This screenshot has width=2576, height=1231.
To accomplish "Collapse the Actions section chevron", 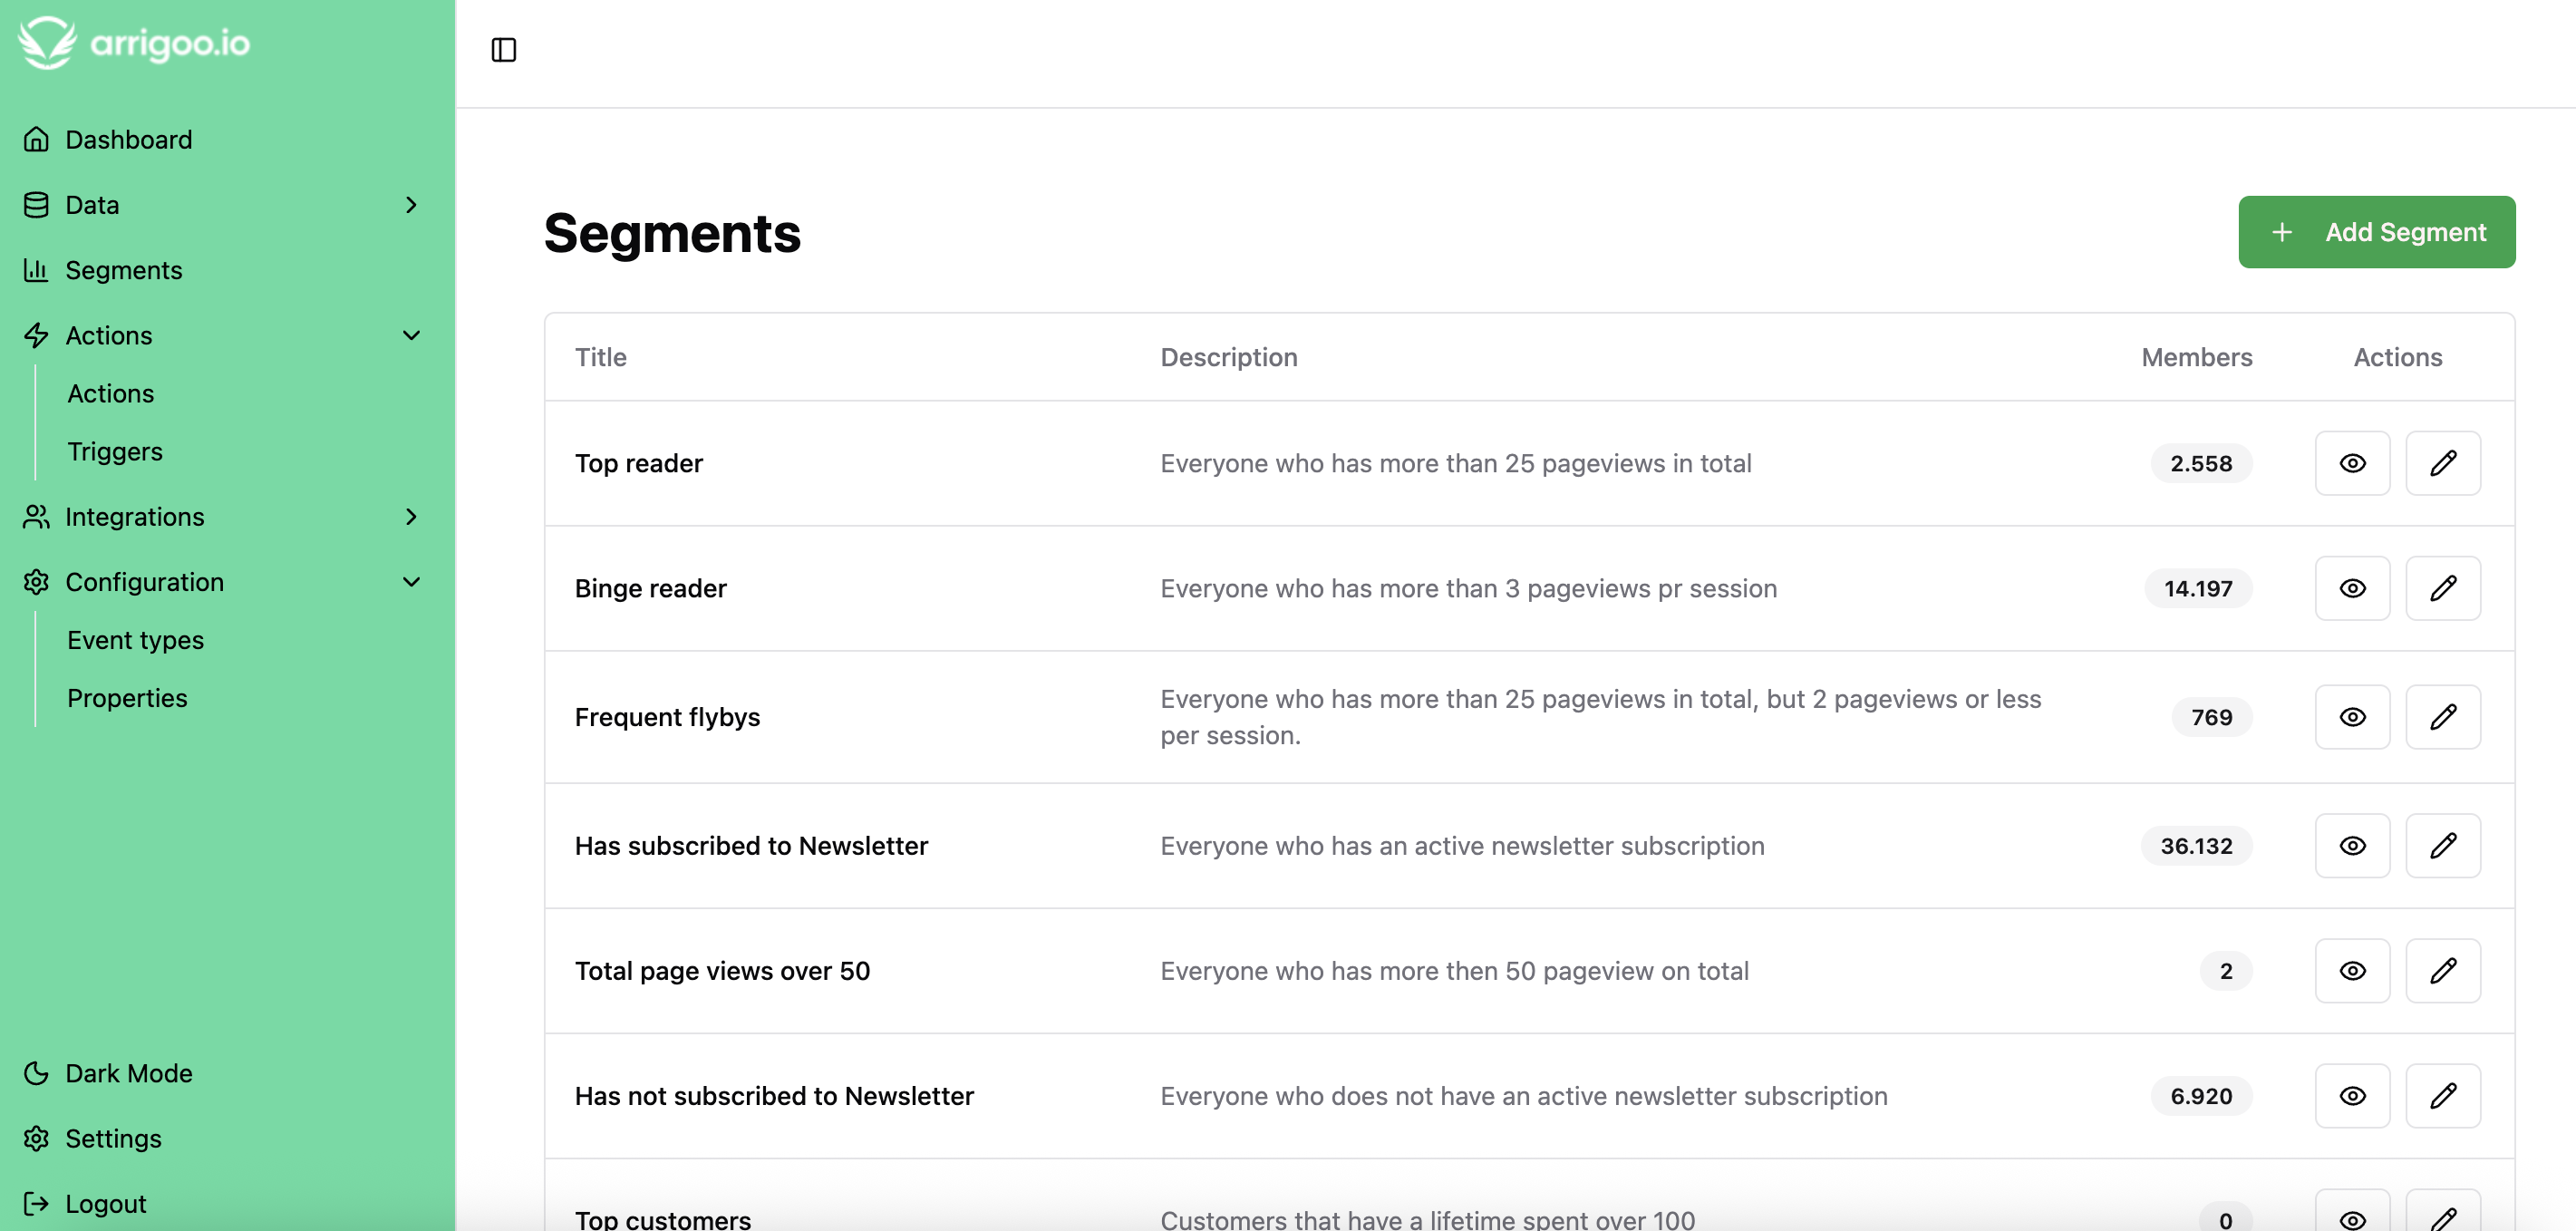I will pyautogui.click(x=411, y=336).
